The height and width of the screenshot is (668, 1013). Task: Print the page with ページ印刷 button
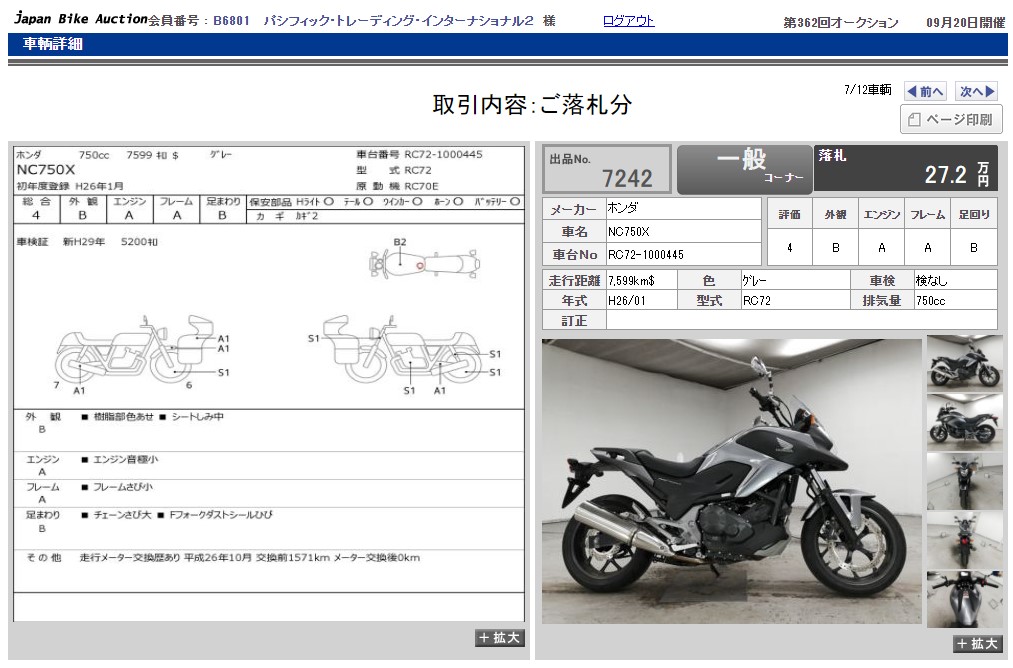[x=951, y=120]
